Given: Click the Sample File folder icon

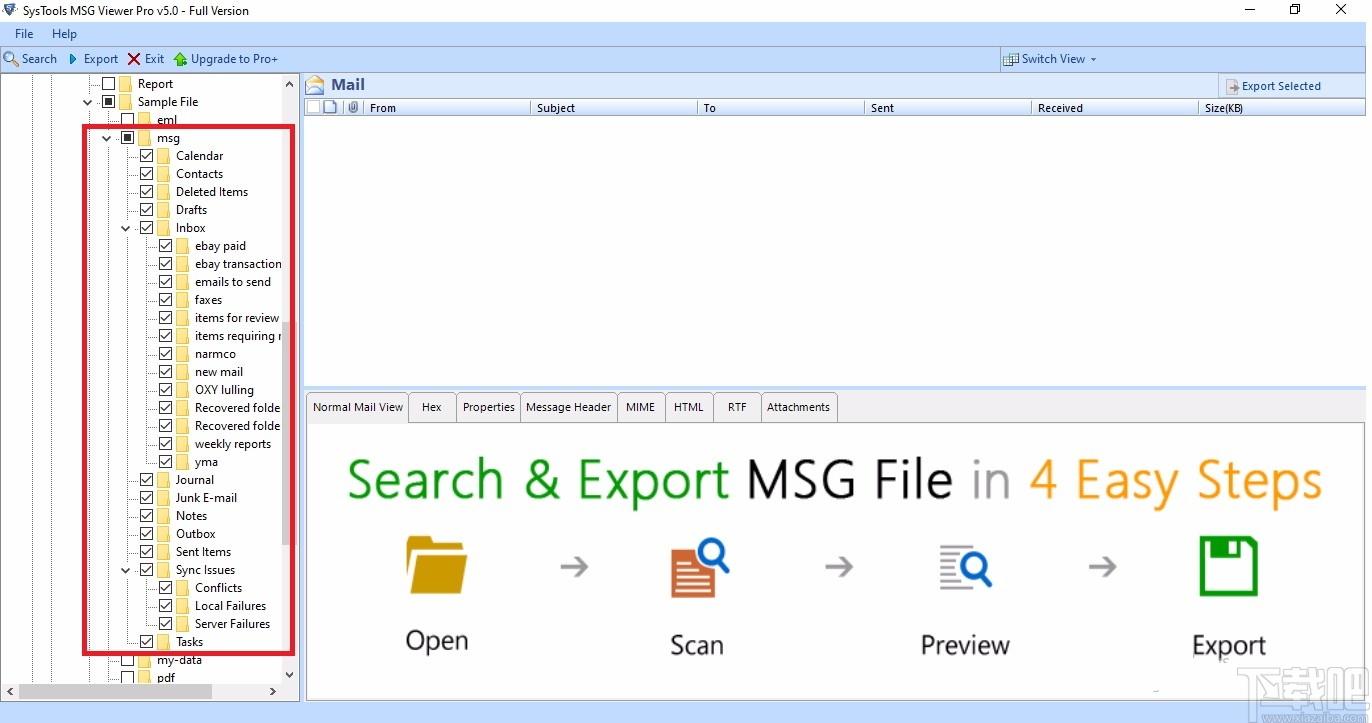Looking at the screenshot, I should click(126, 102).
